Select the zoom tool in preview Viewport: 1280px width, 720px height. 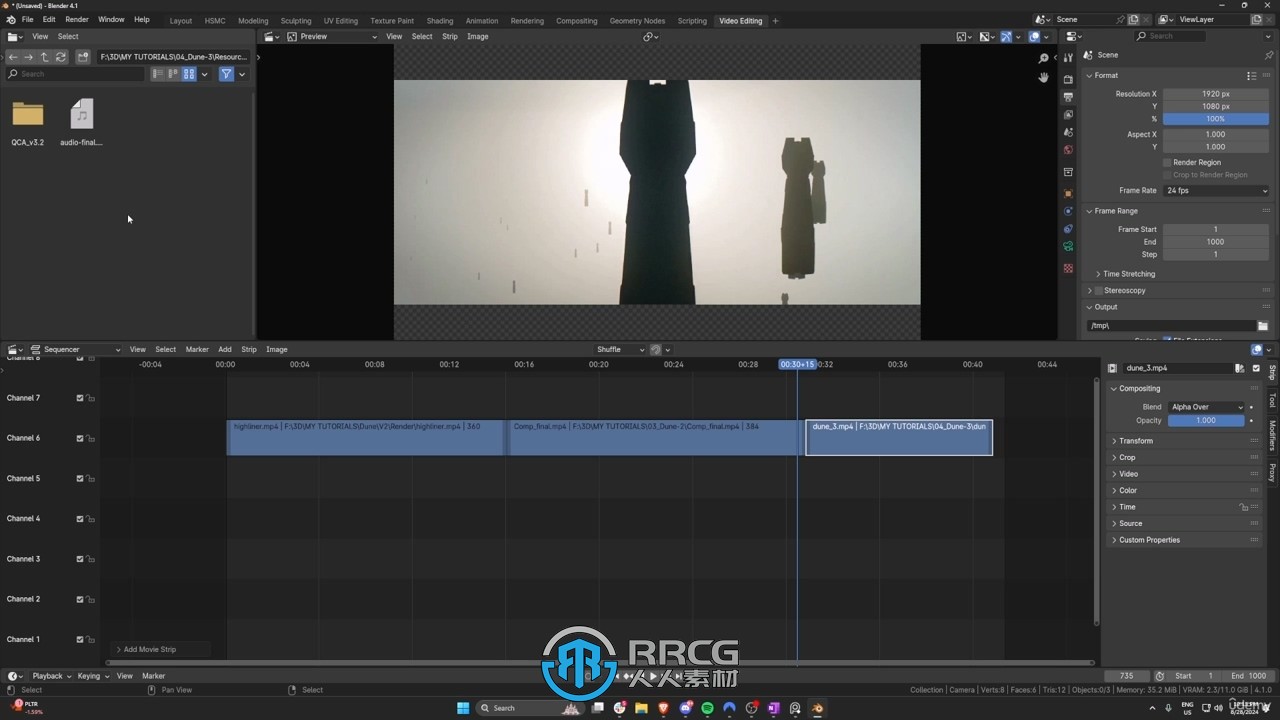point(1044,58)
